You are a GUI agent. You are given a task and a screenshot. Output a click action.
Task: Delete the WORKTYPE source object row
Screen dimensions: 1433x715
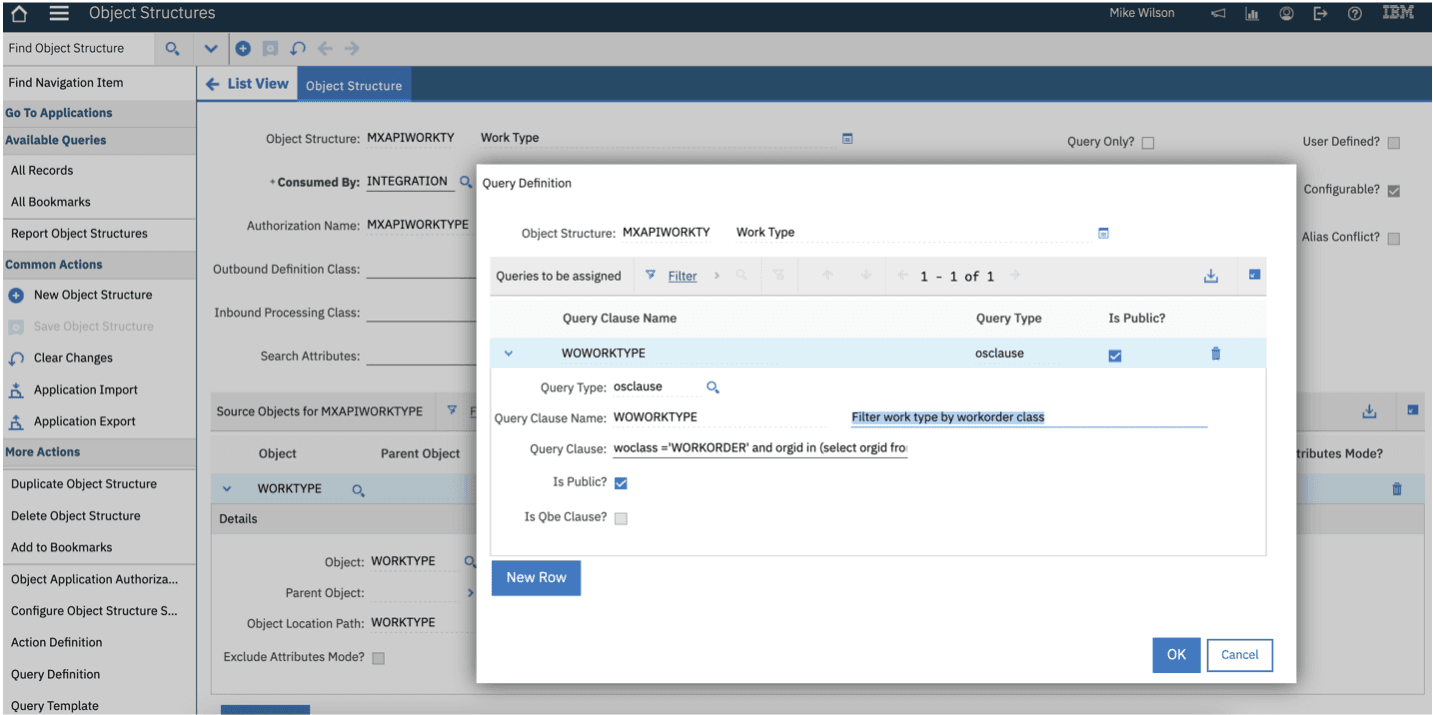pos(1397,489)
